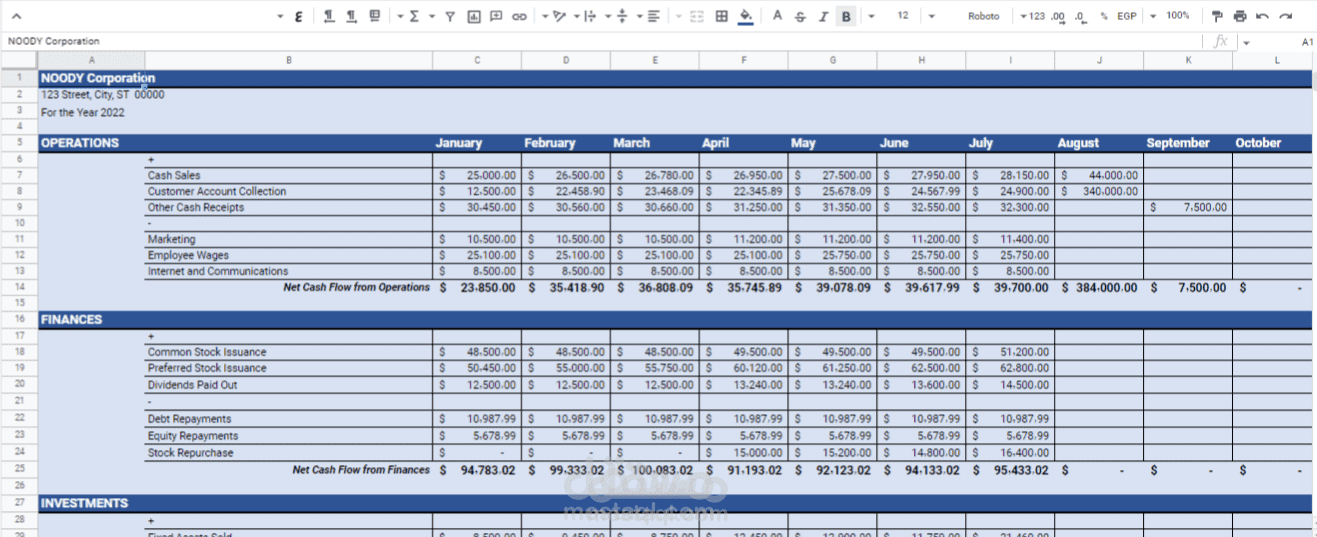Click the 123 Street address cell
Viewport: 1317px width, 537px height.
(x=91, y=95)
